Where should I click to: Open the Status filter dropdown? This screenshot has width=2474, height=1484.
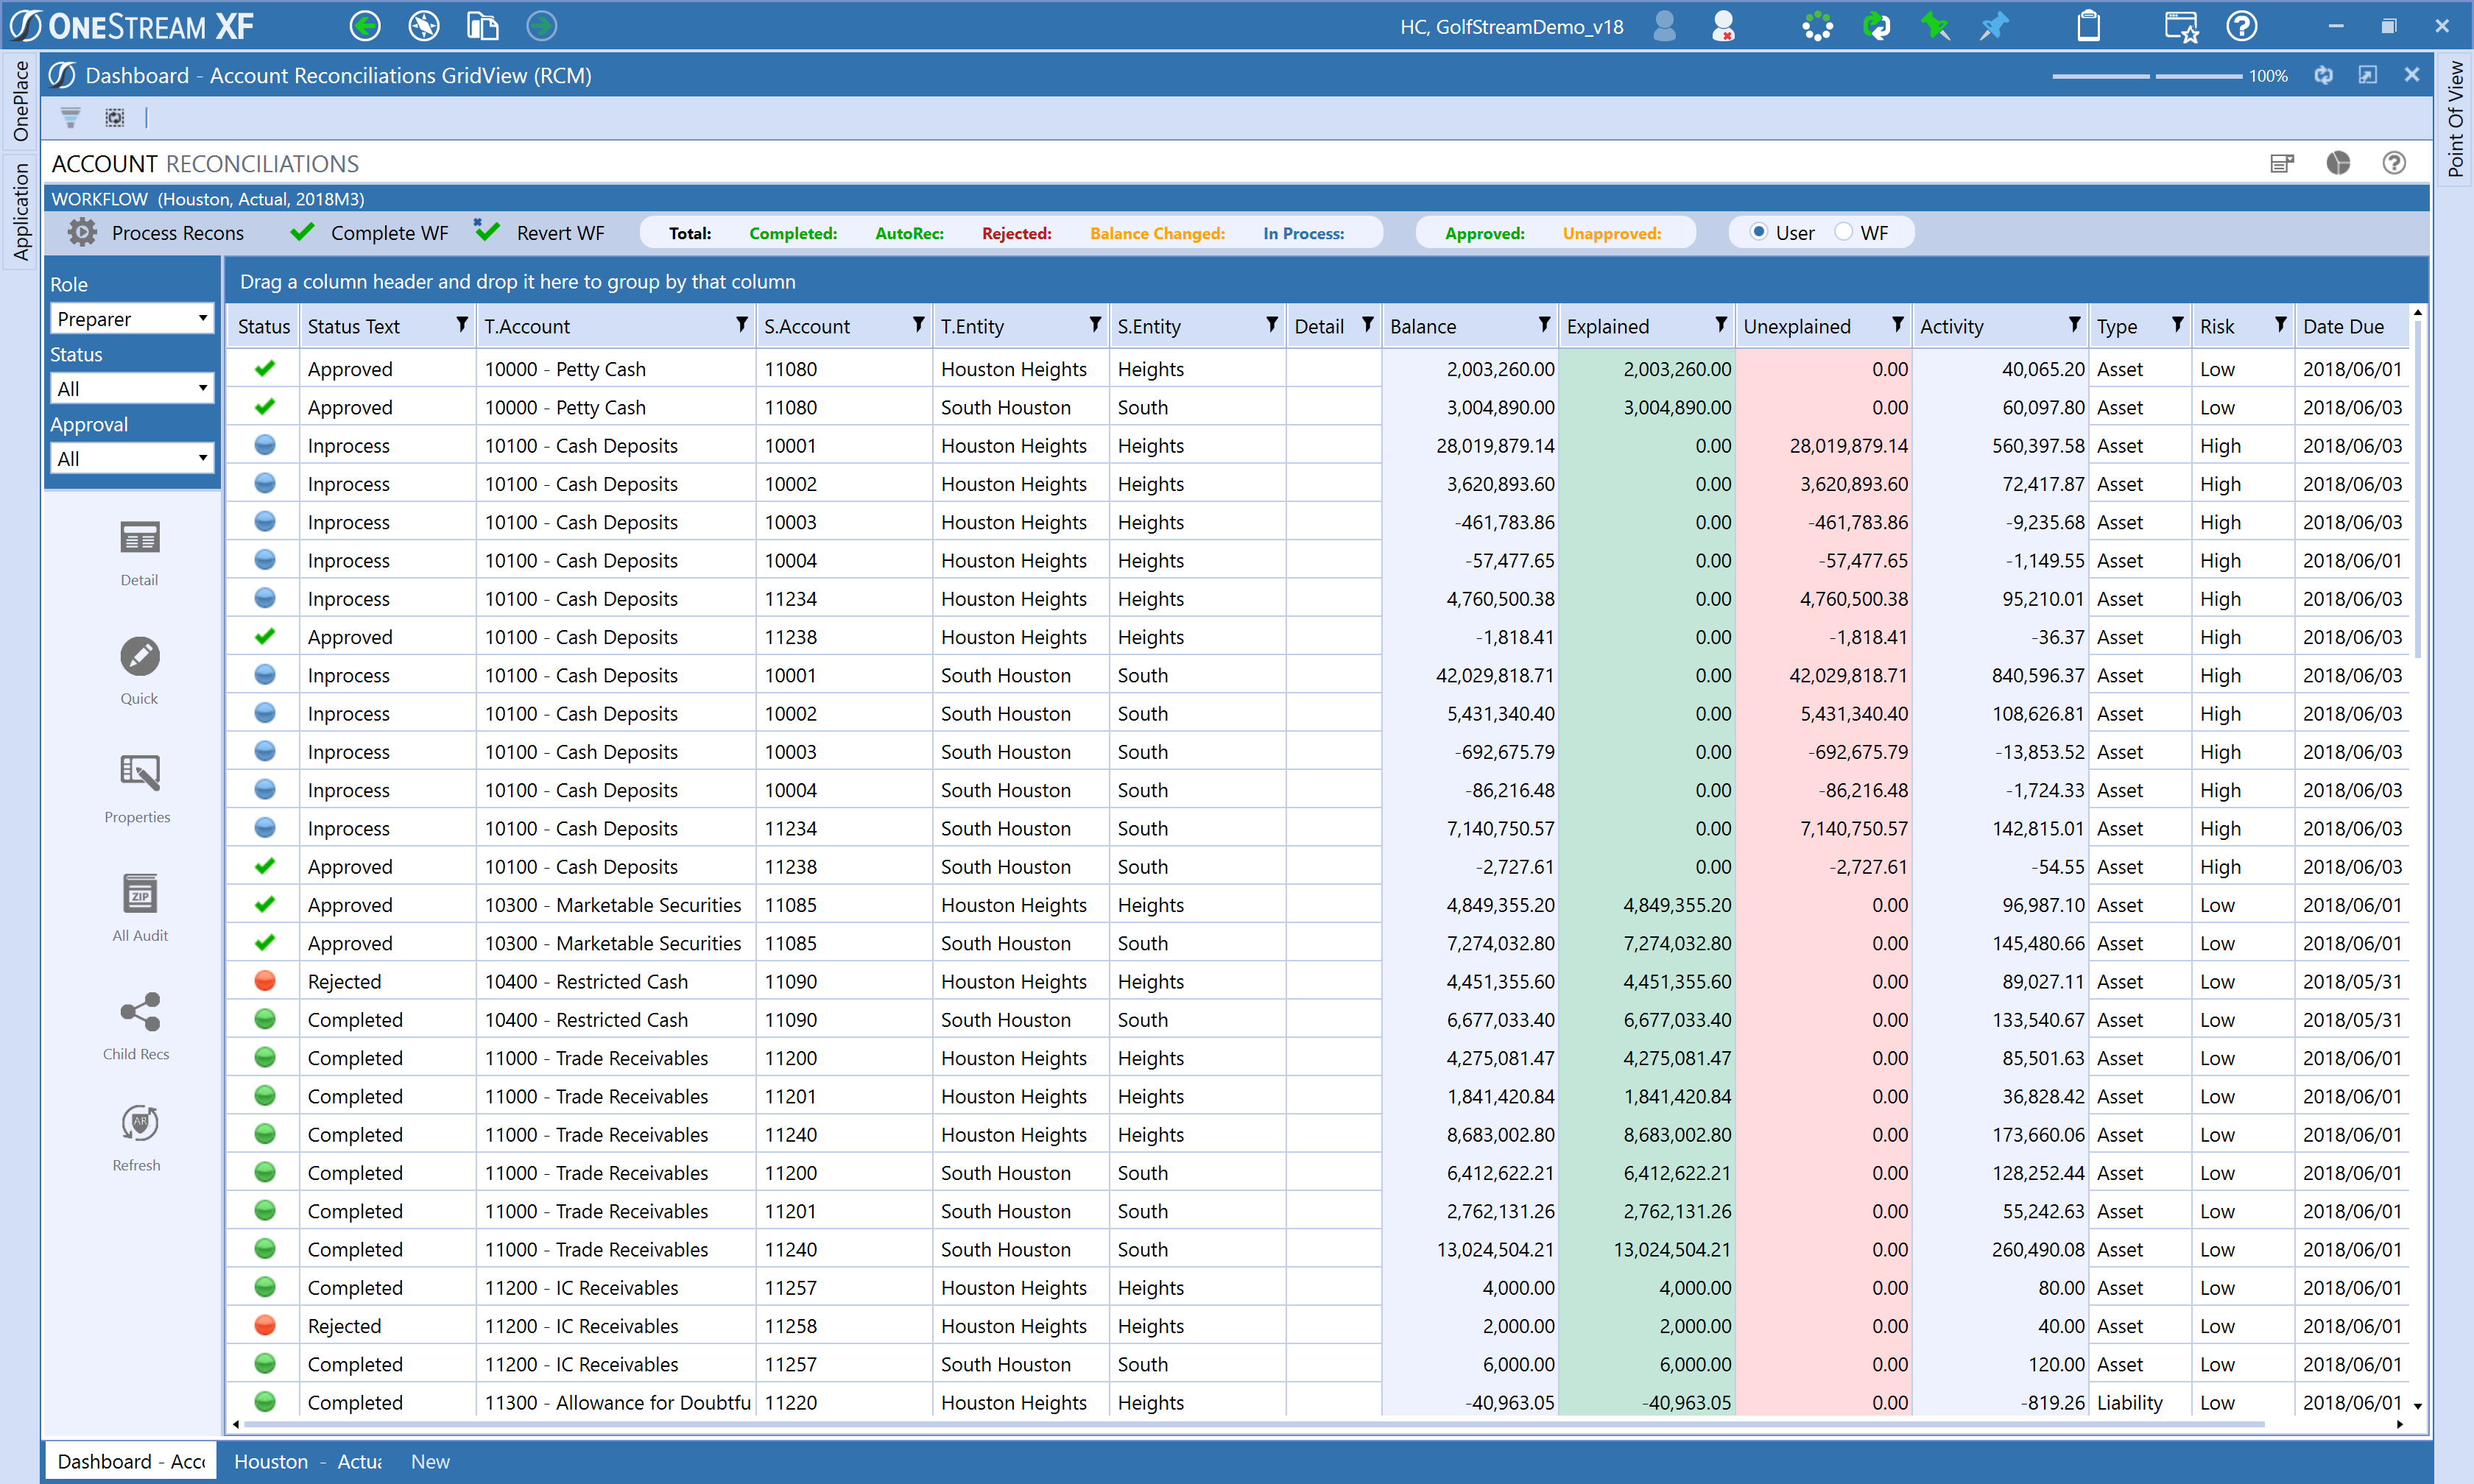[131, 389]
